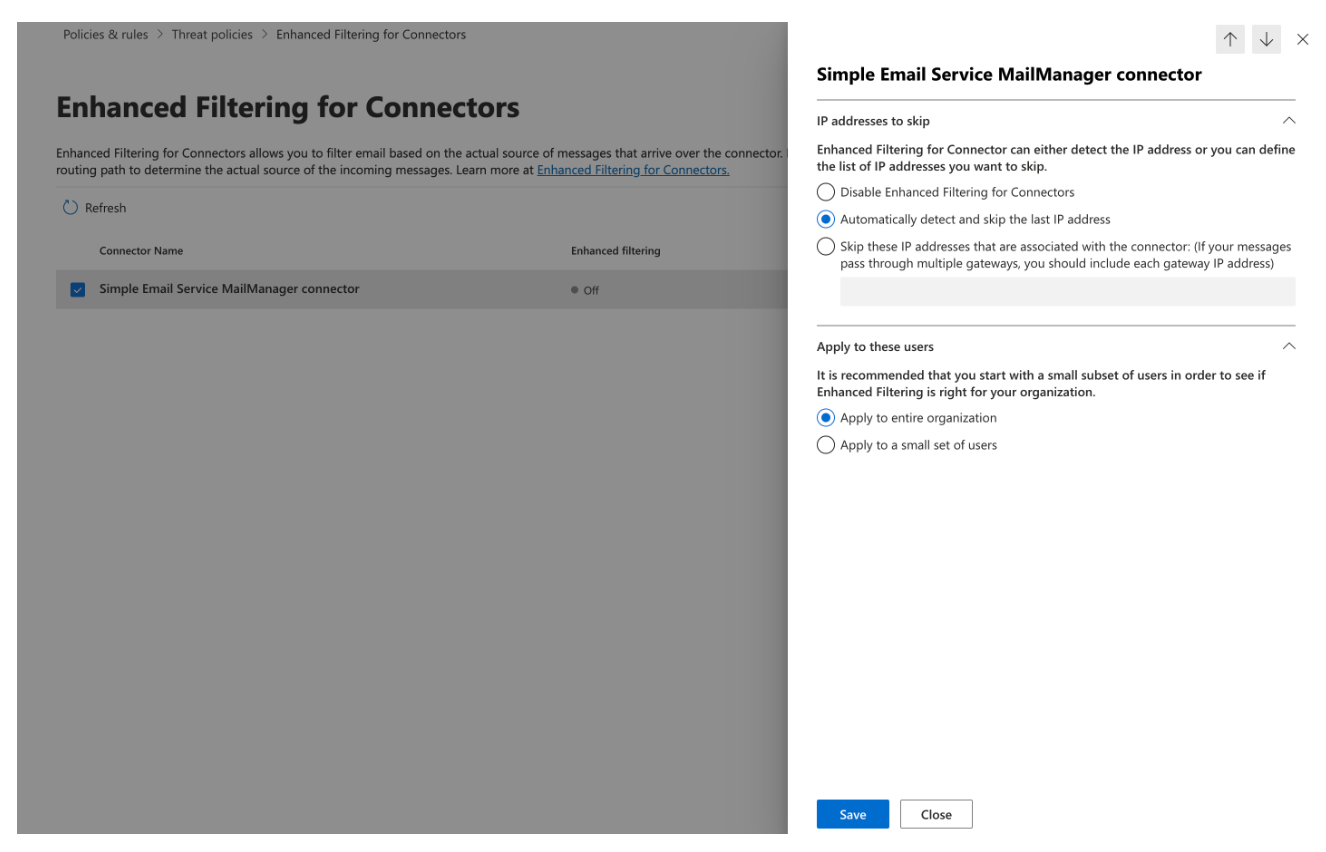Screen dimensions: 1326x852
Task: Click the Save button
Action: tap(852, 813)
